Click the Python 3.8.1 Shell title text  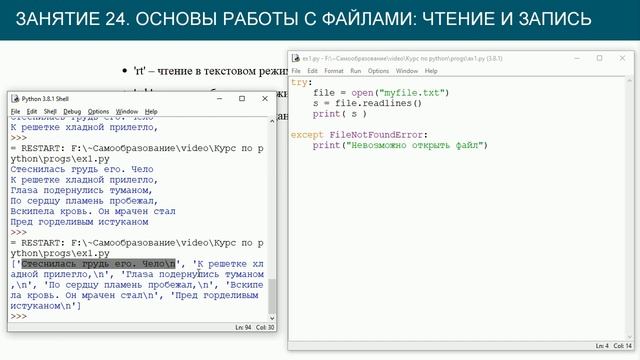tap(45, 99)
